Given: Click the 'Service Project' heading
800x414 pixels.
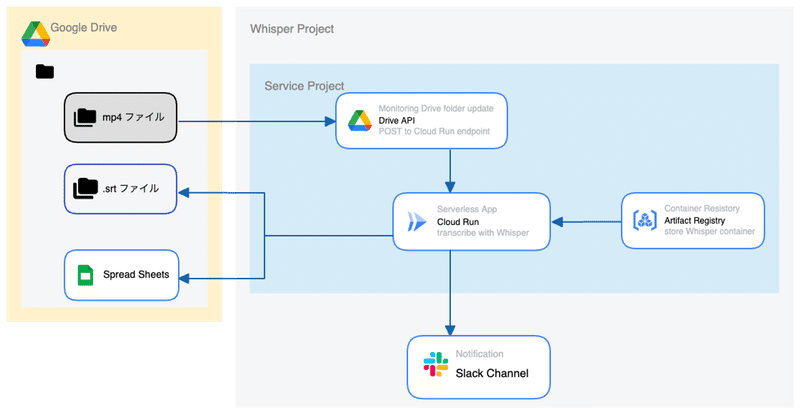Looking at the screenshot, I should (x=304, y=86).
